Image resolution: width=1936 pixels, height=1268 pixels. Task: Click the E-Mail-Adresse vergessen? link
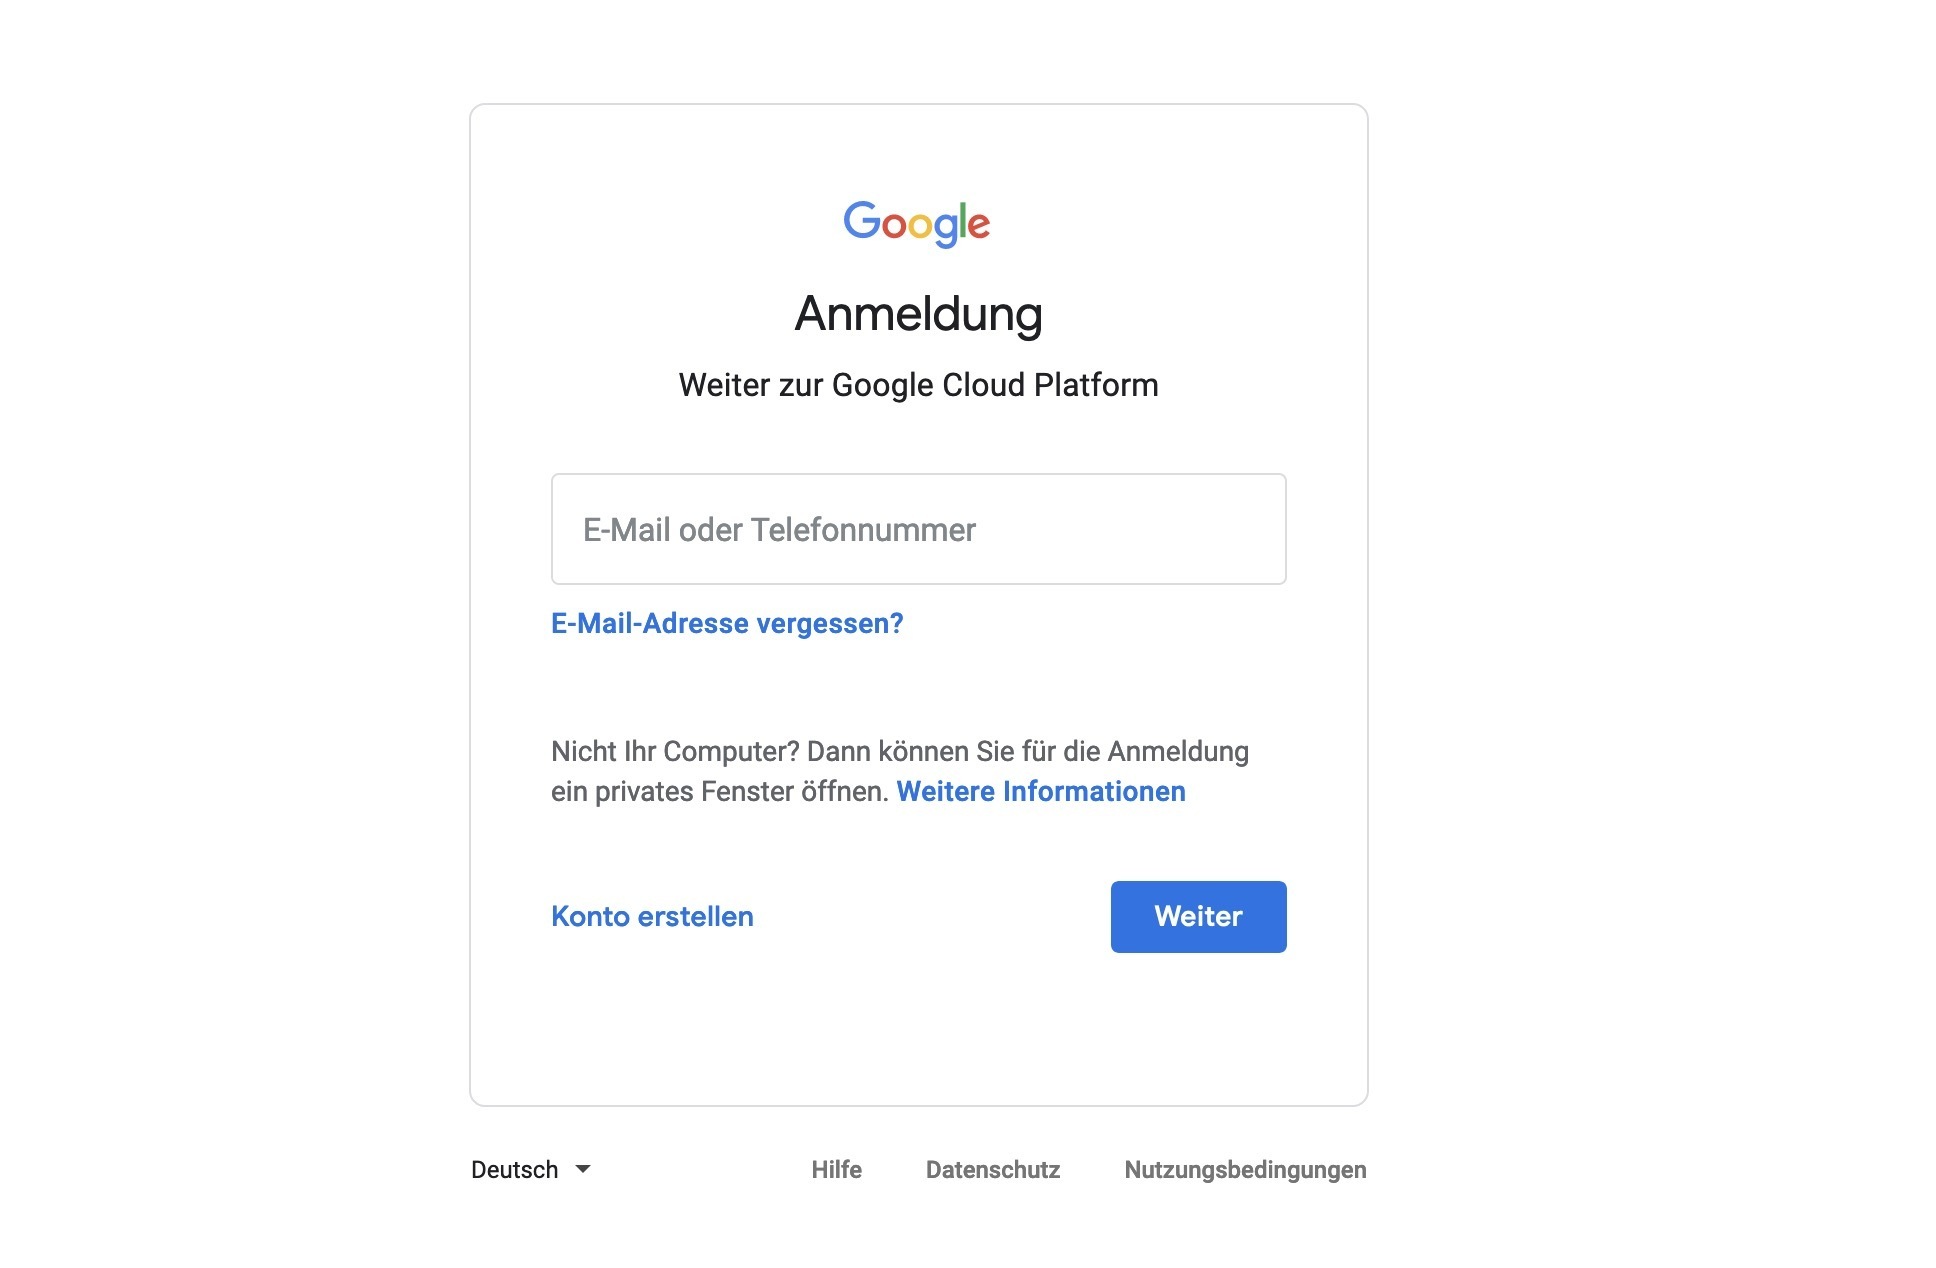(727, 623)
